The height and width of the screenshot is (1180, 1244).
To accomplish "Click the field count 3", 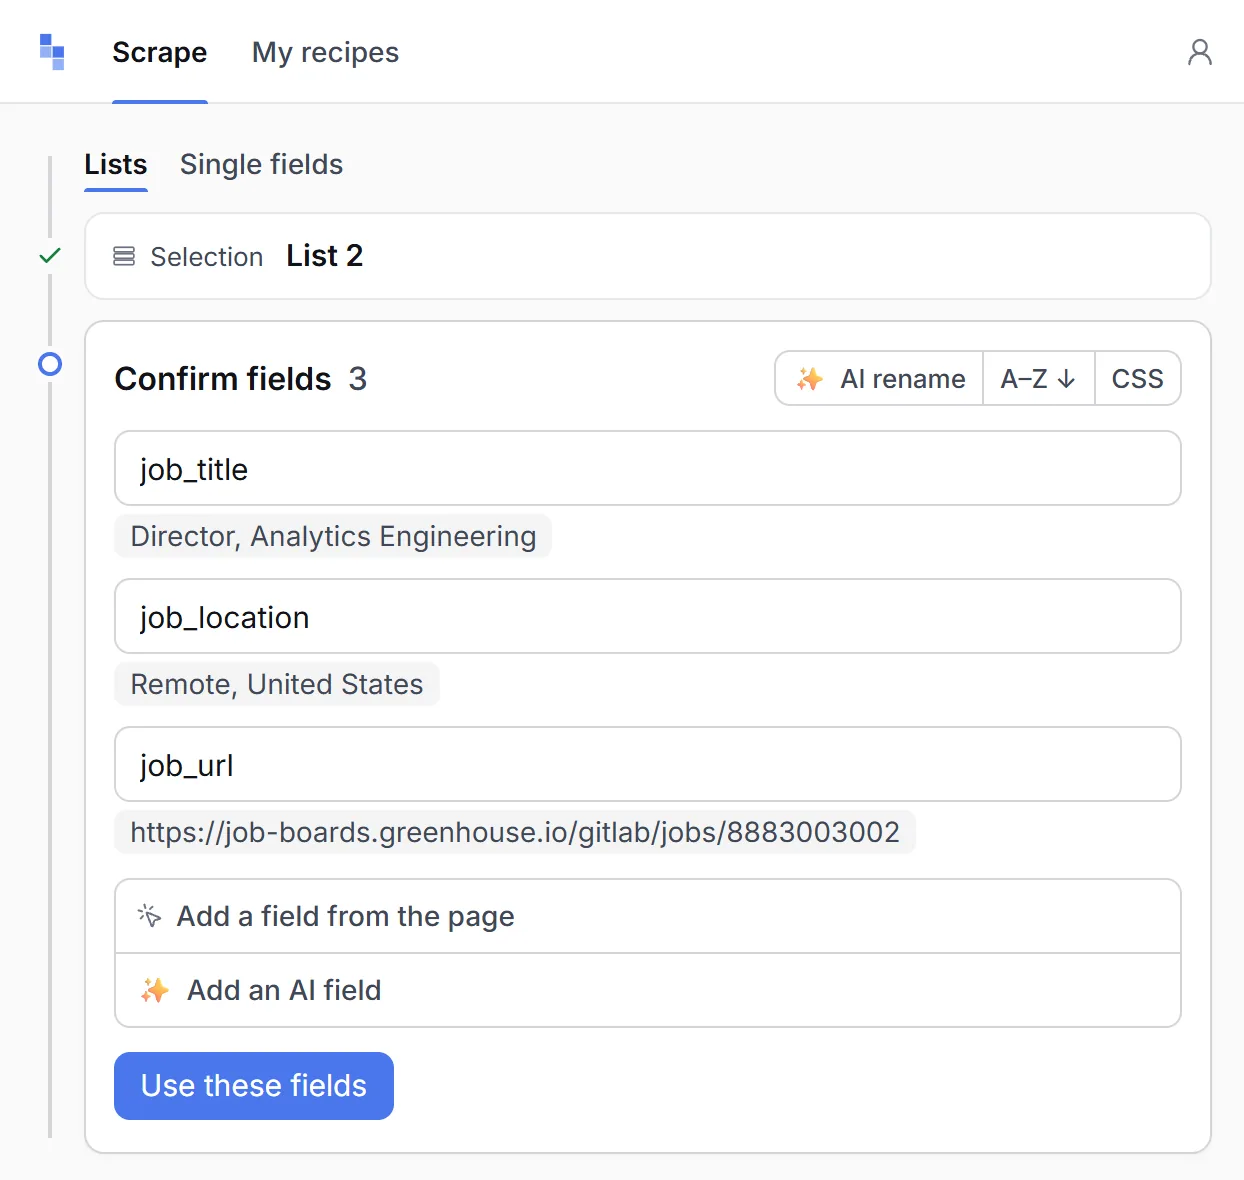I will tap(358, 379).
